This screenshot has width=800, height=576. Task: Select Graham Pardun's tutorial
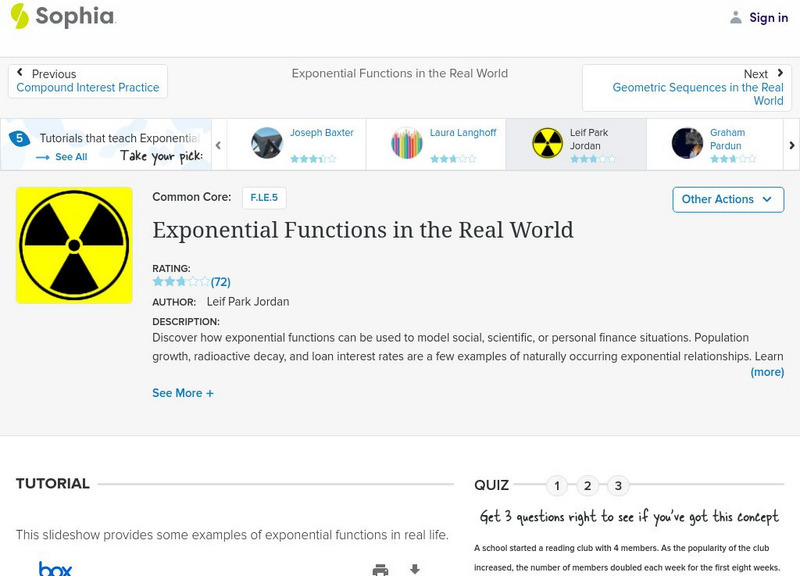click(714, 144)
